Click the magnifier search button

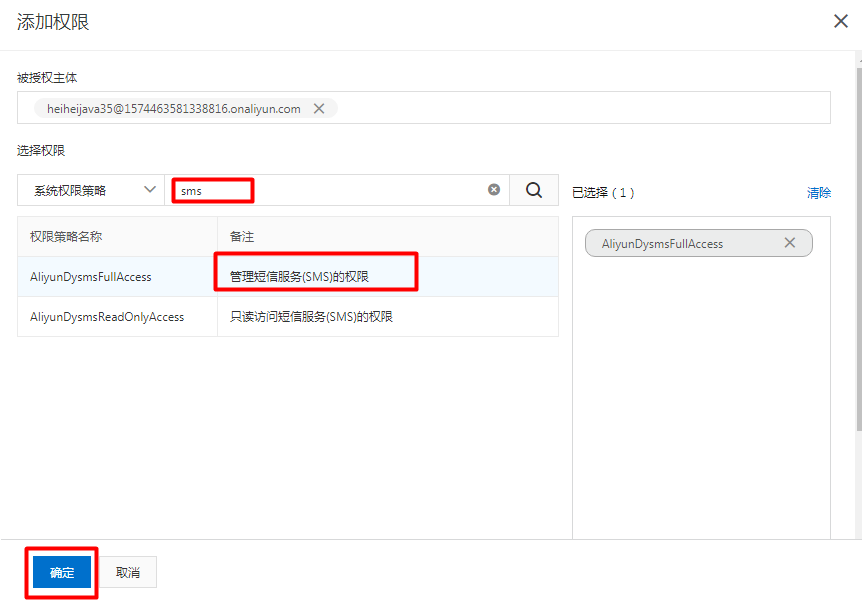coord(534,190)
